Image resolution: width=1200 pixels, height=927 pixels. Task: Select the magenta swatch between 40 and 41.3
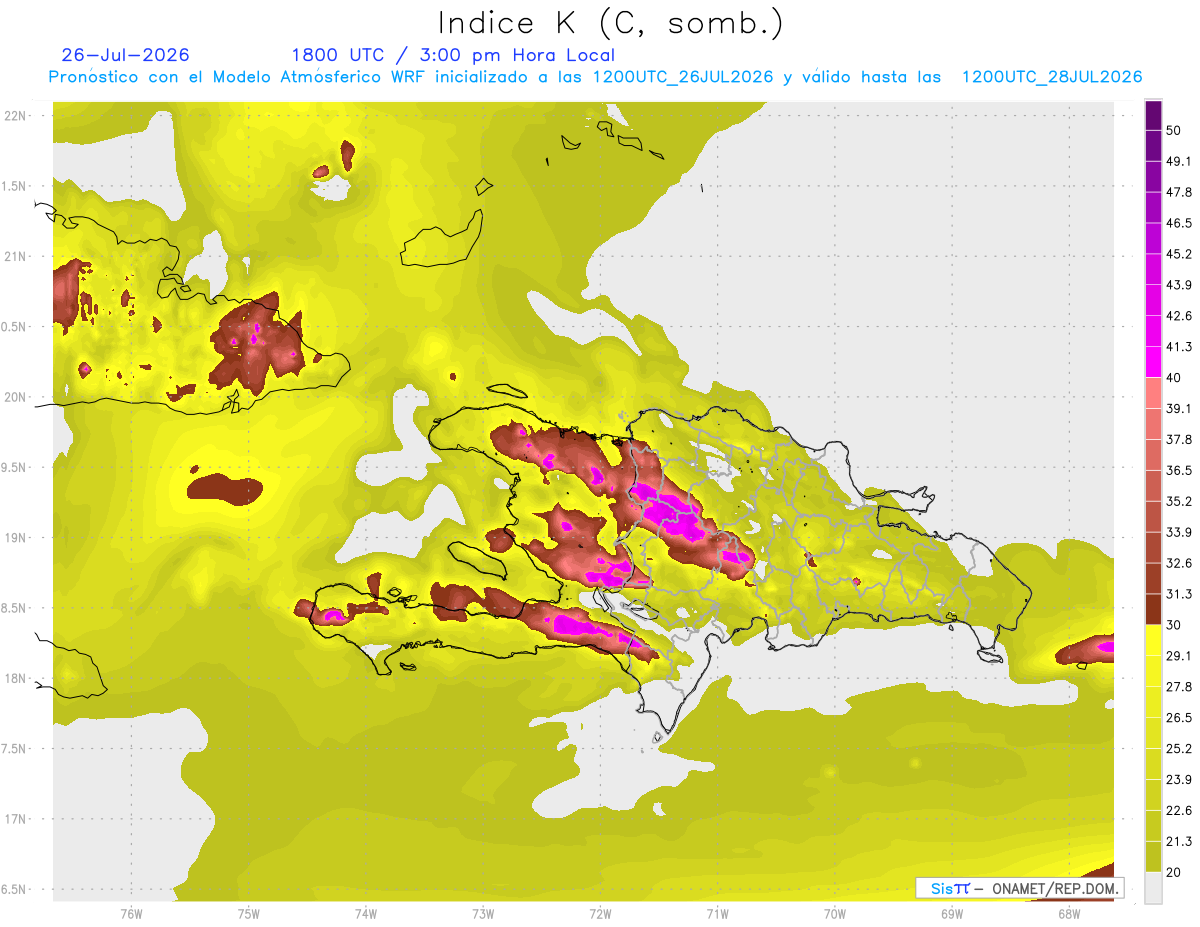[1154, 362]
